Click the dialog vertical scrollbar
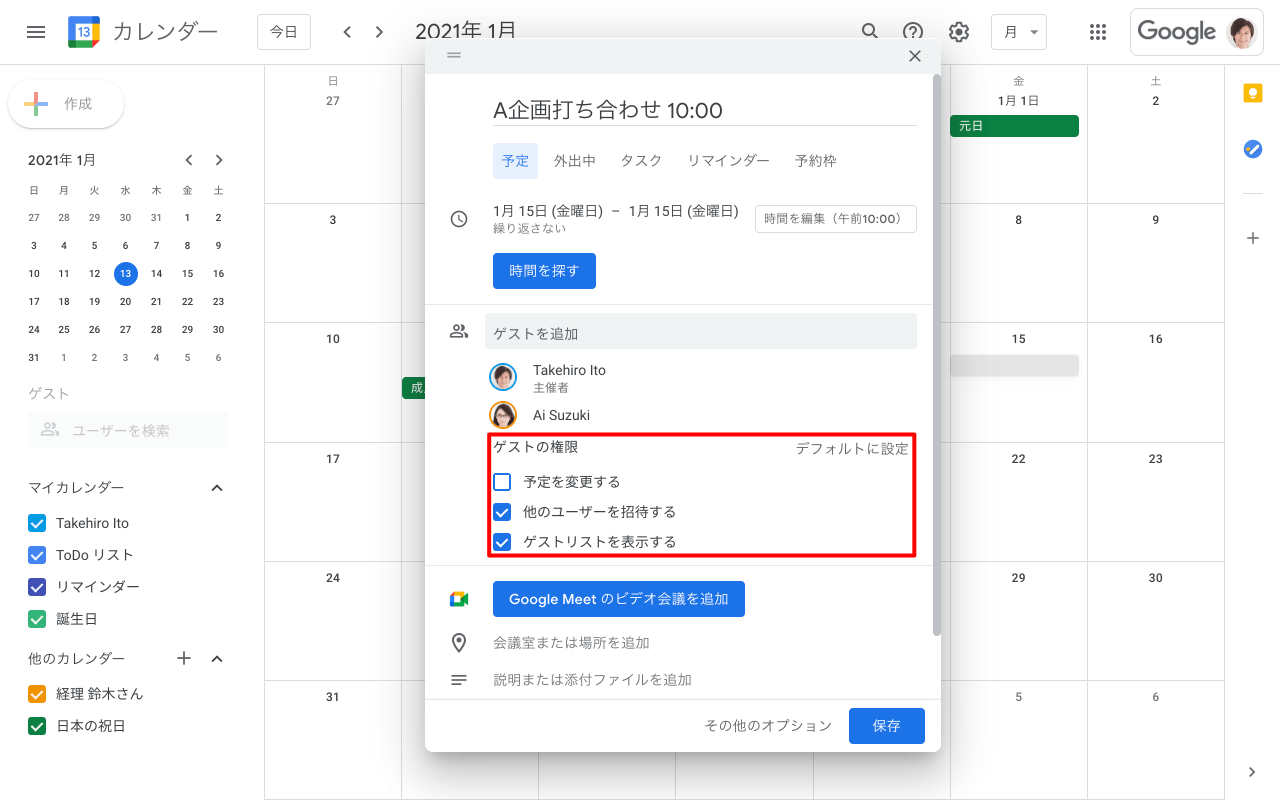 pos(936,354)
